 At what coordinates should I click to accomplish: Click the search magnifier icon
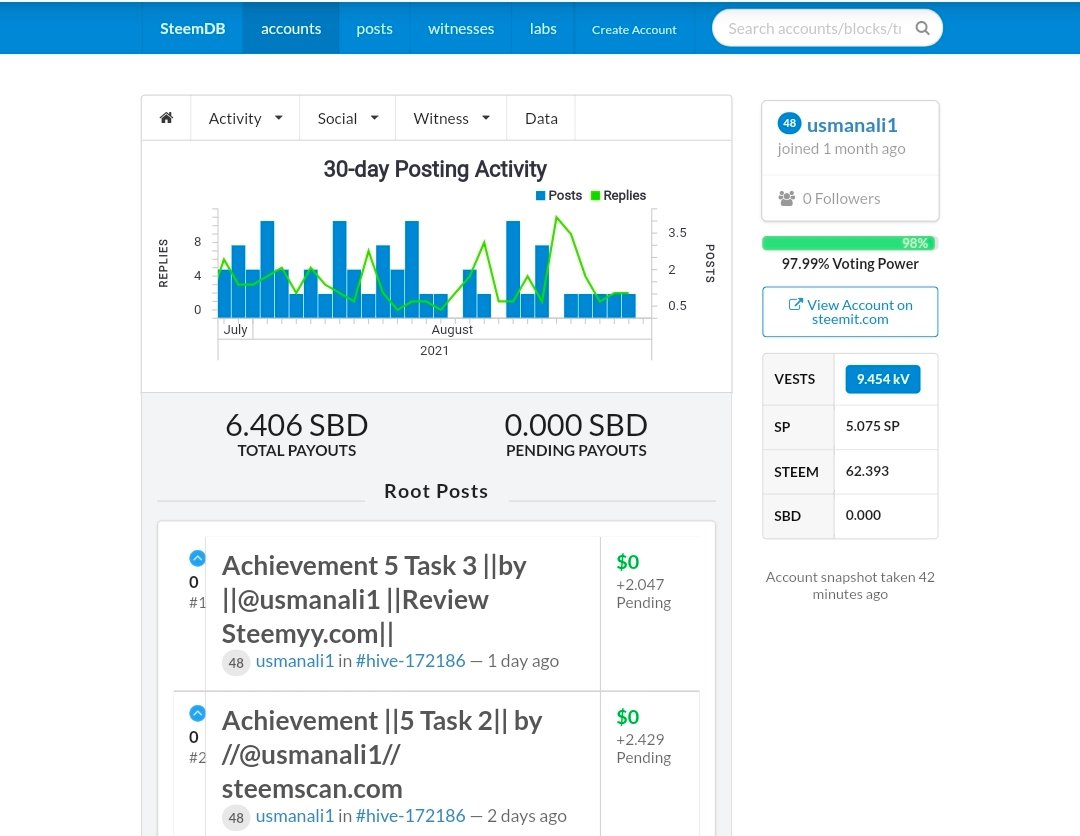point(922,28)
